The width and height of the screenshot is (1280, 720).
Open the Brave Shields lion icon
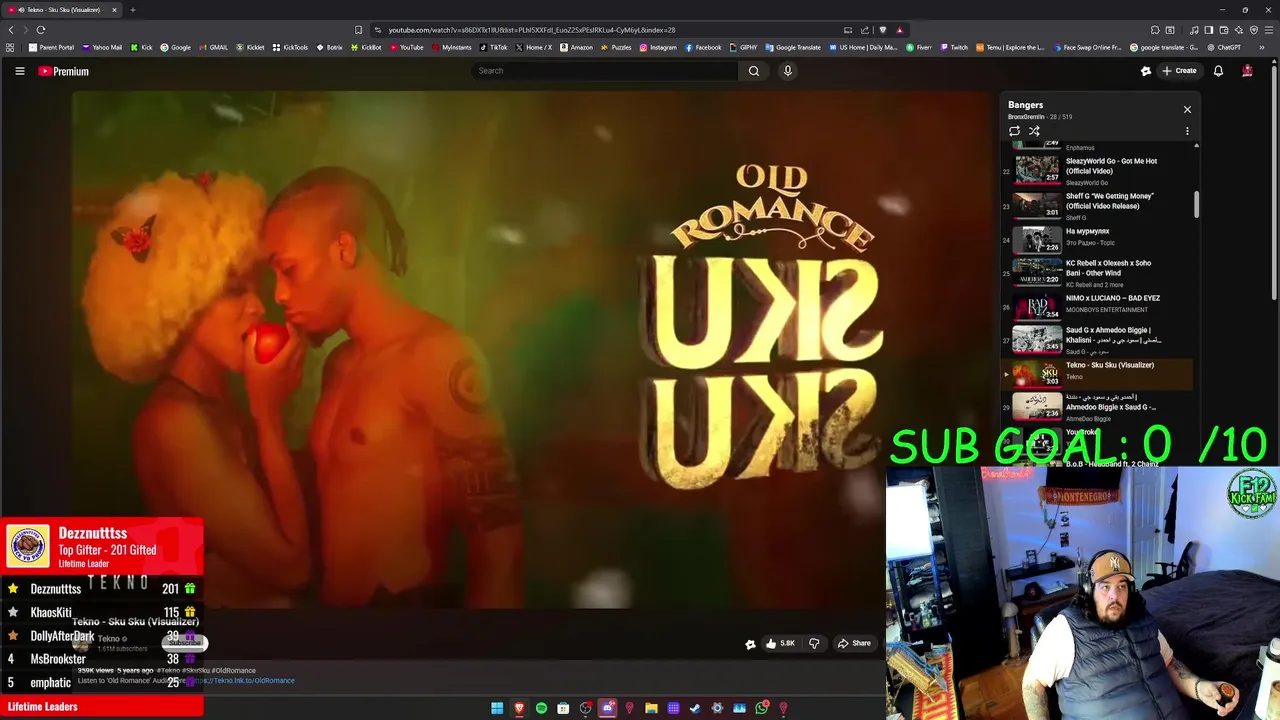(882, 30)
